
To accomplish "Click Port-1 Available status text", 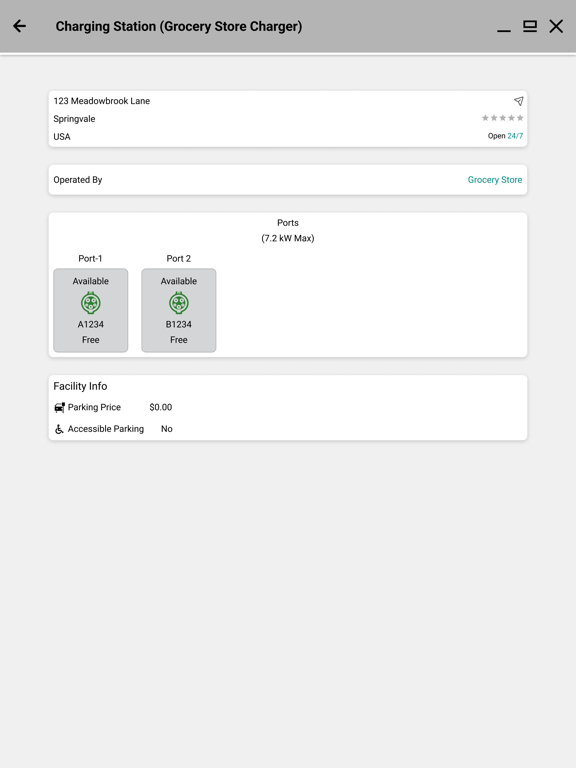I will pyautogui.click(x=91, y=281).
